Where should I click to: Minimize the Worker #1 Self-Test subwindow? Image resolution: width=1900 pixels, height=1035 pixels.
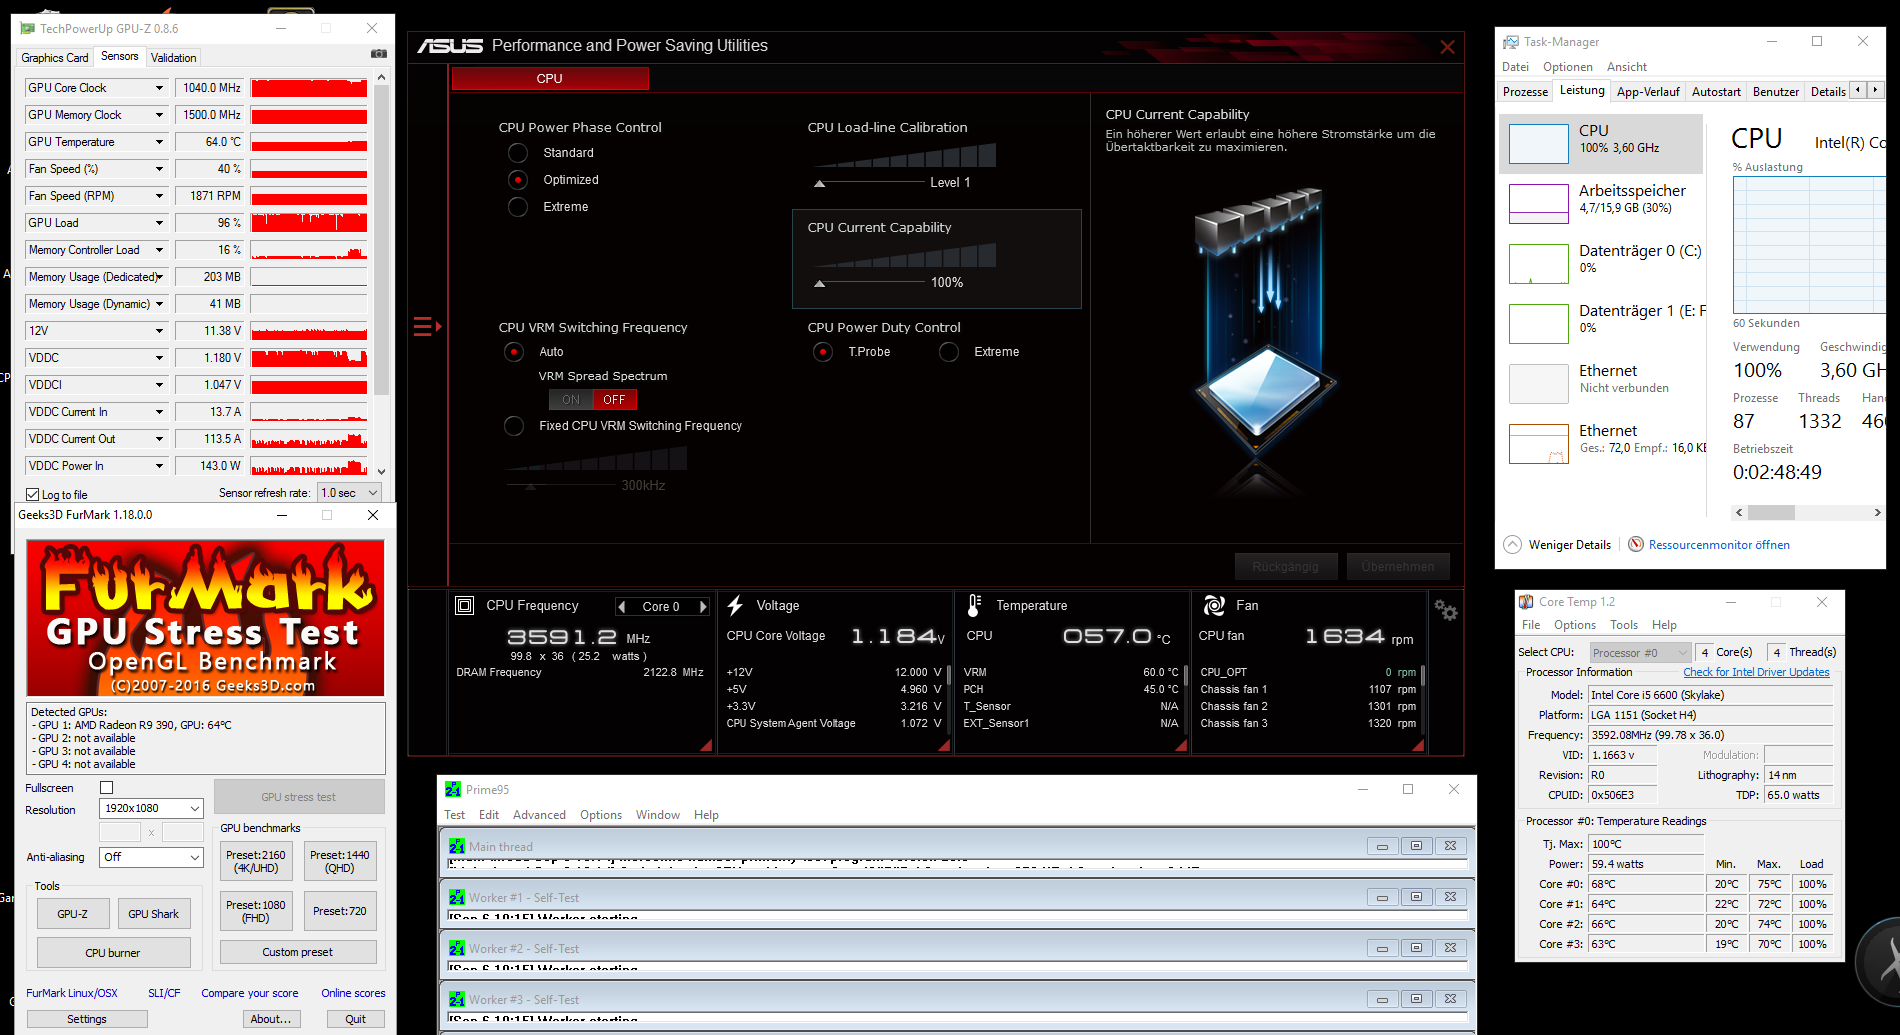click(x=1382, y=897)
